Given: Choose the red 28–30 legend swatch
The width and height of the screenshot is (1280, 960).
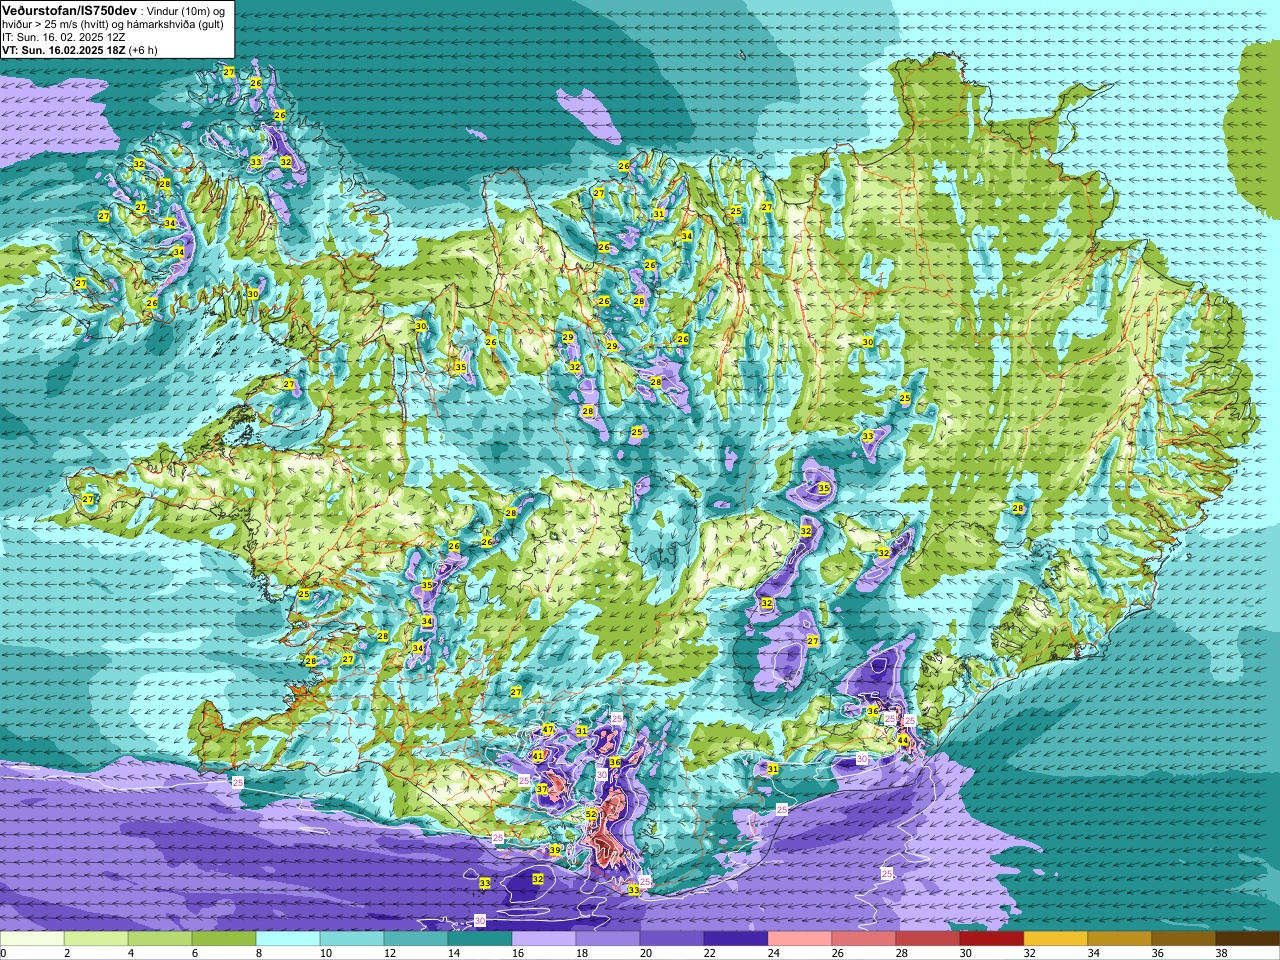Looking at the screenshot, I should point(928,939).
